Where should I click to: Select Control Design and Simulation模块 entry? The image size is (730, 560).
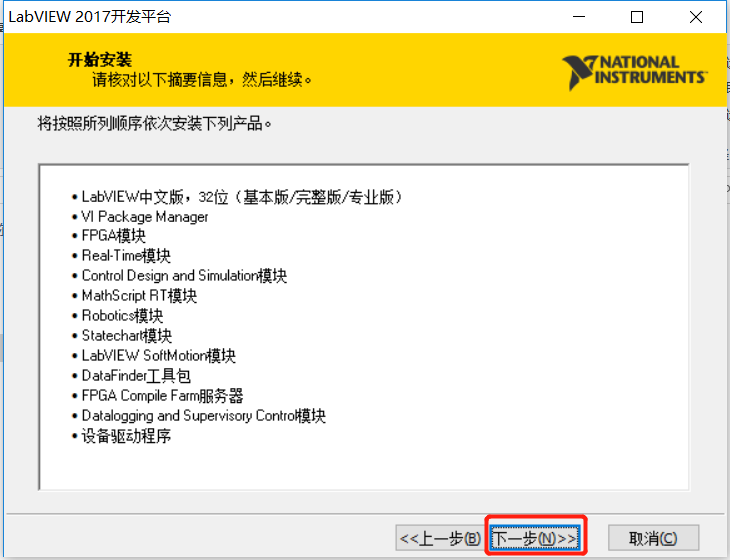click(180, 275)
